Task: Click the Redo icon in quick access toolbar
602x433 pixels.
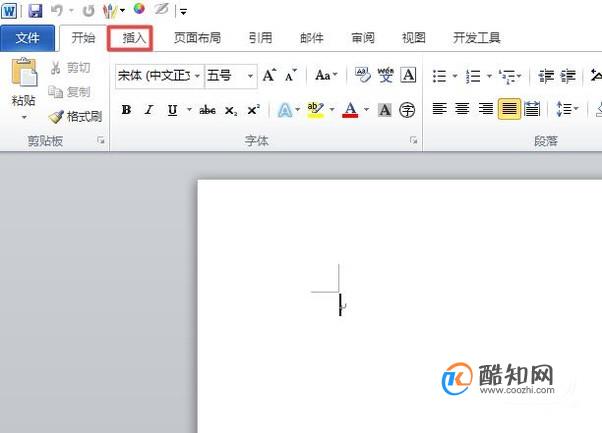Action: point(88,11)
